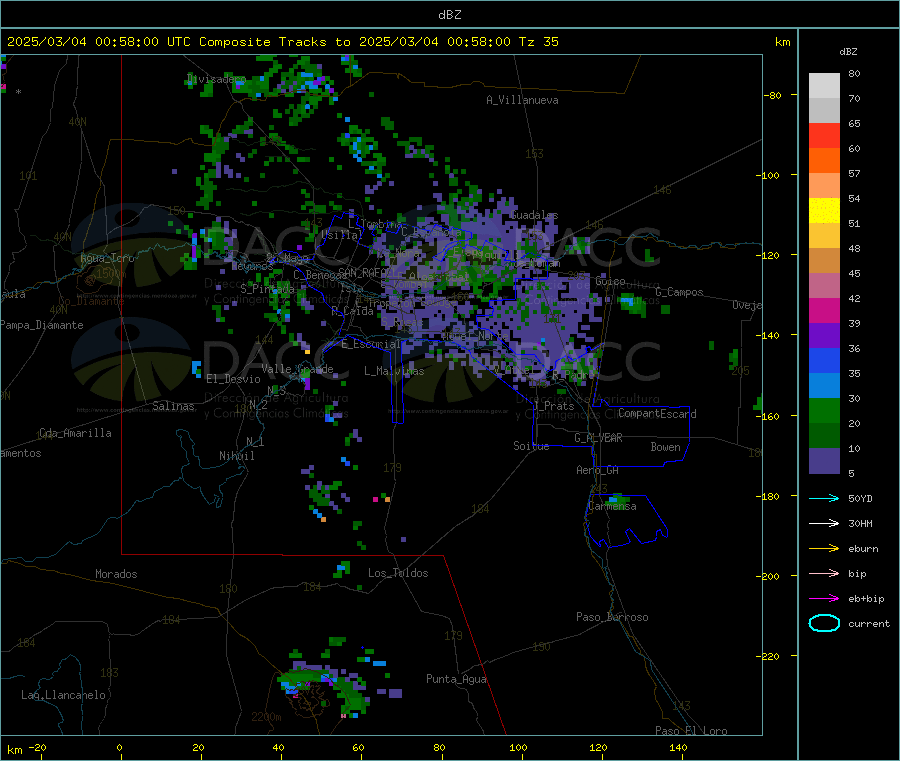Click the bip pink arrow legend icon
This screenshot has height=761, width=900.
pyautogui.click(x=824, y=573)
